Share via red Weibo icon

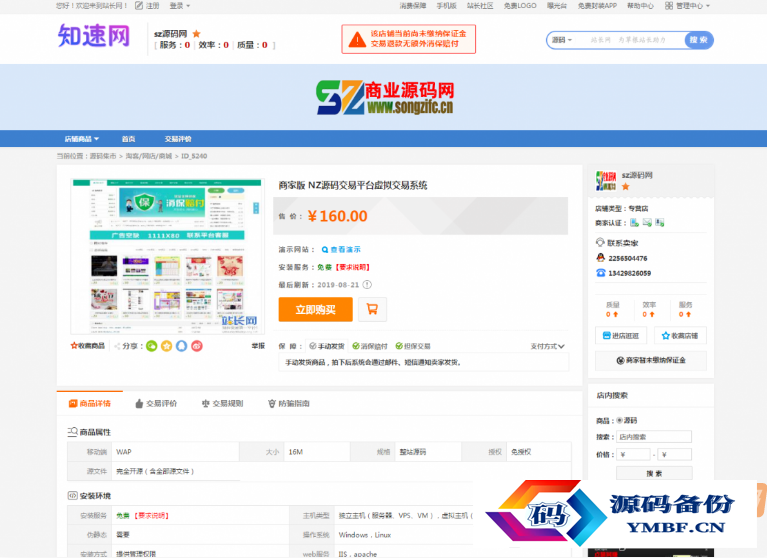pyautogui.click(x=197, y=346)
